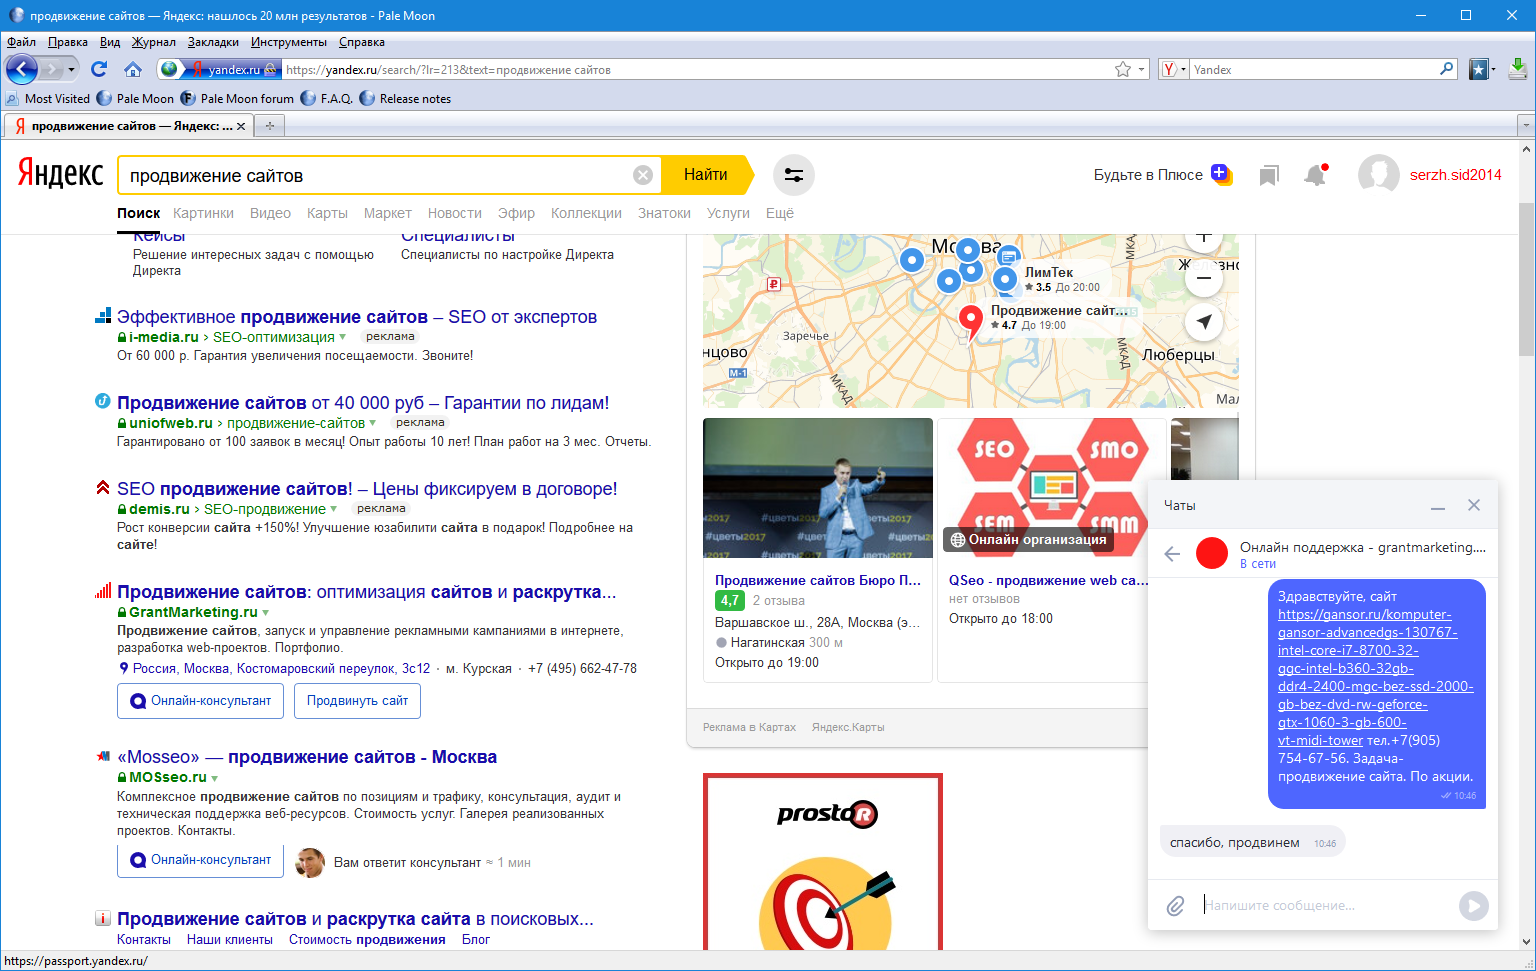Open the GrantMarketing Онлайн-консультант button
The width and height of the screenshot is (1536, 971).
pos(200,701)
